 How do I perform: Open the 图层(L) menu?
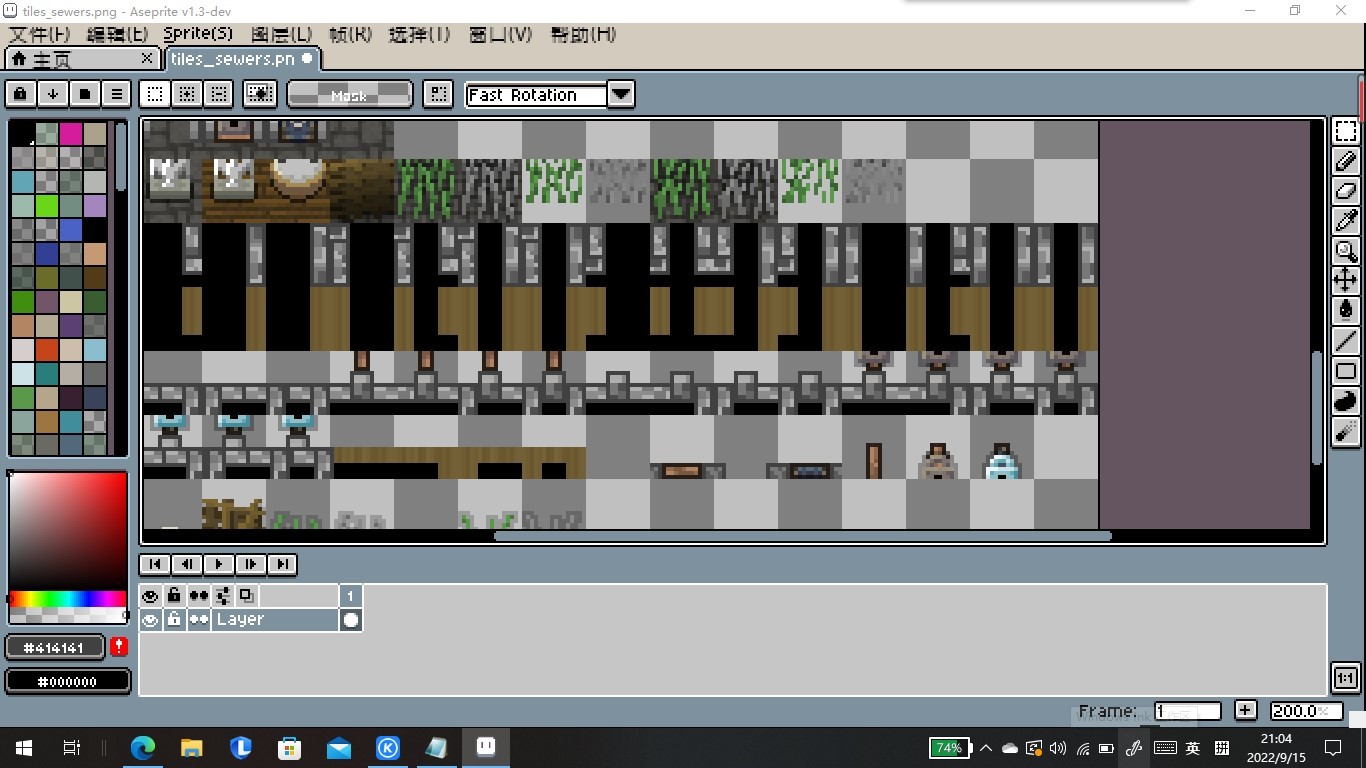pyautogui.click(x=281, y=35)
